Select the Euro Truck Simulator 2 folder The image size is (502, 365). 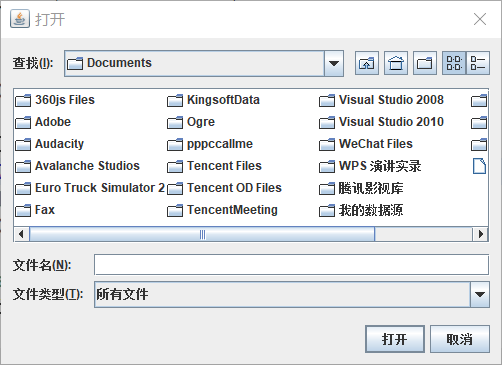[x=90, y=188]
